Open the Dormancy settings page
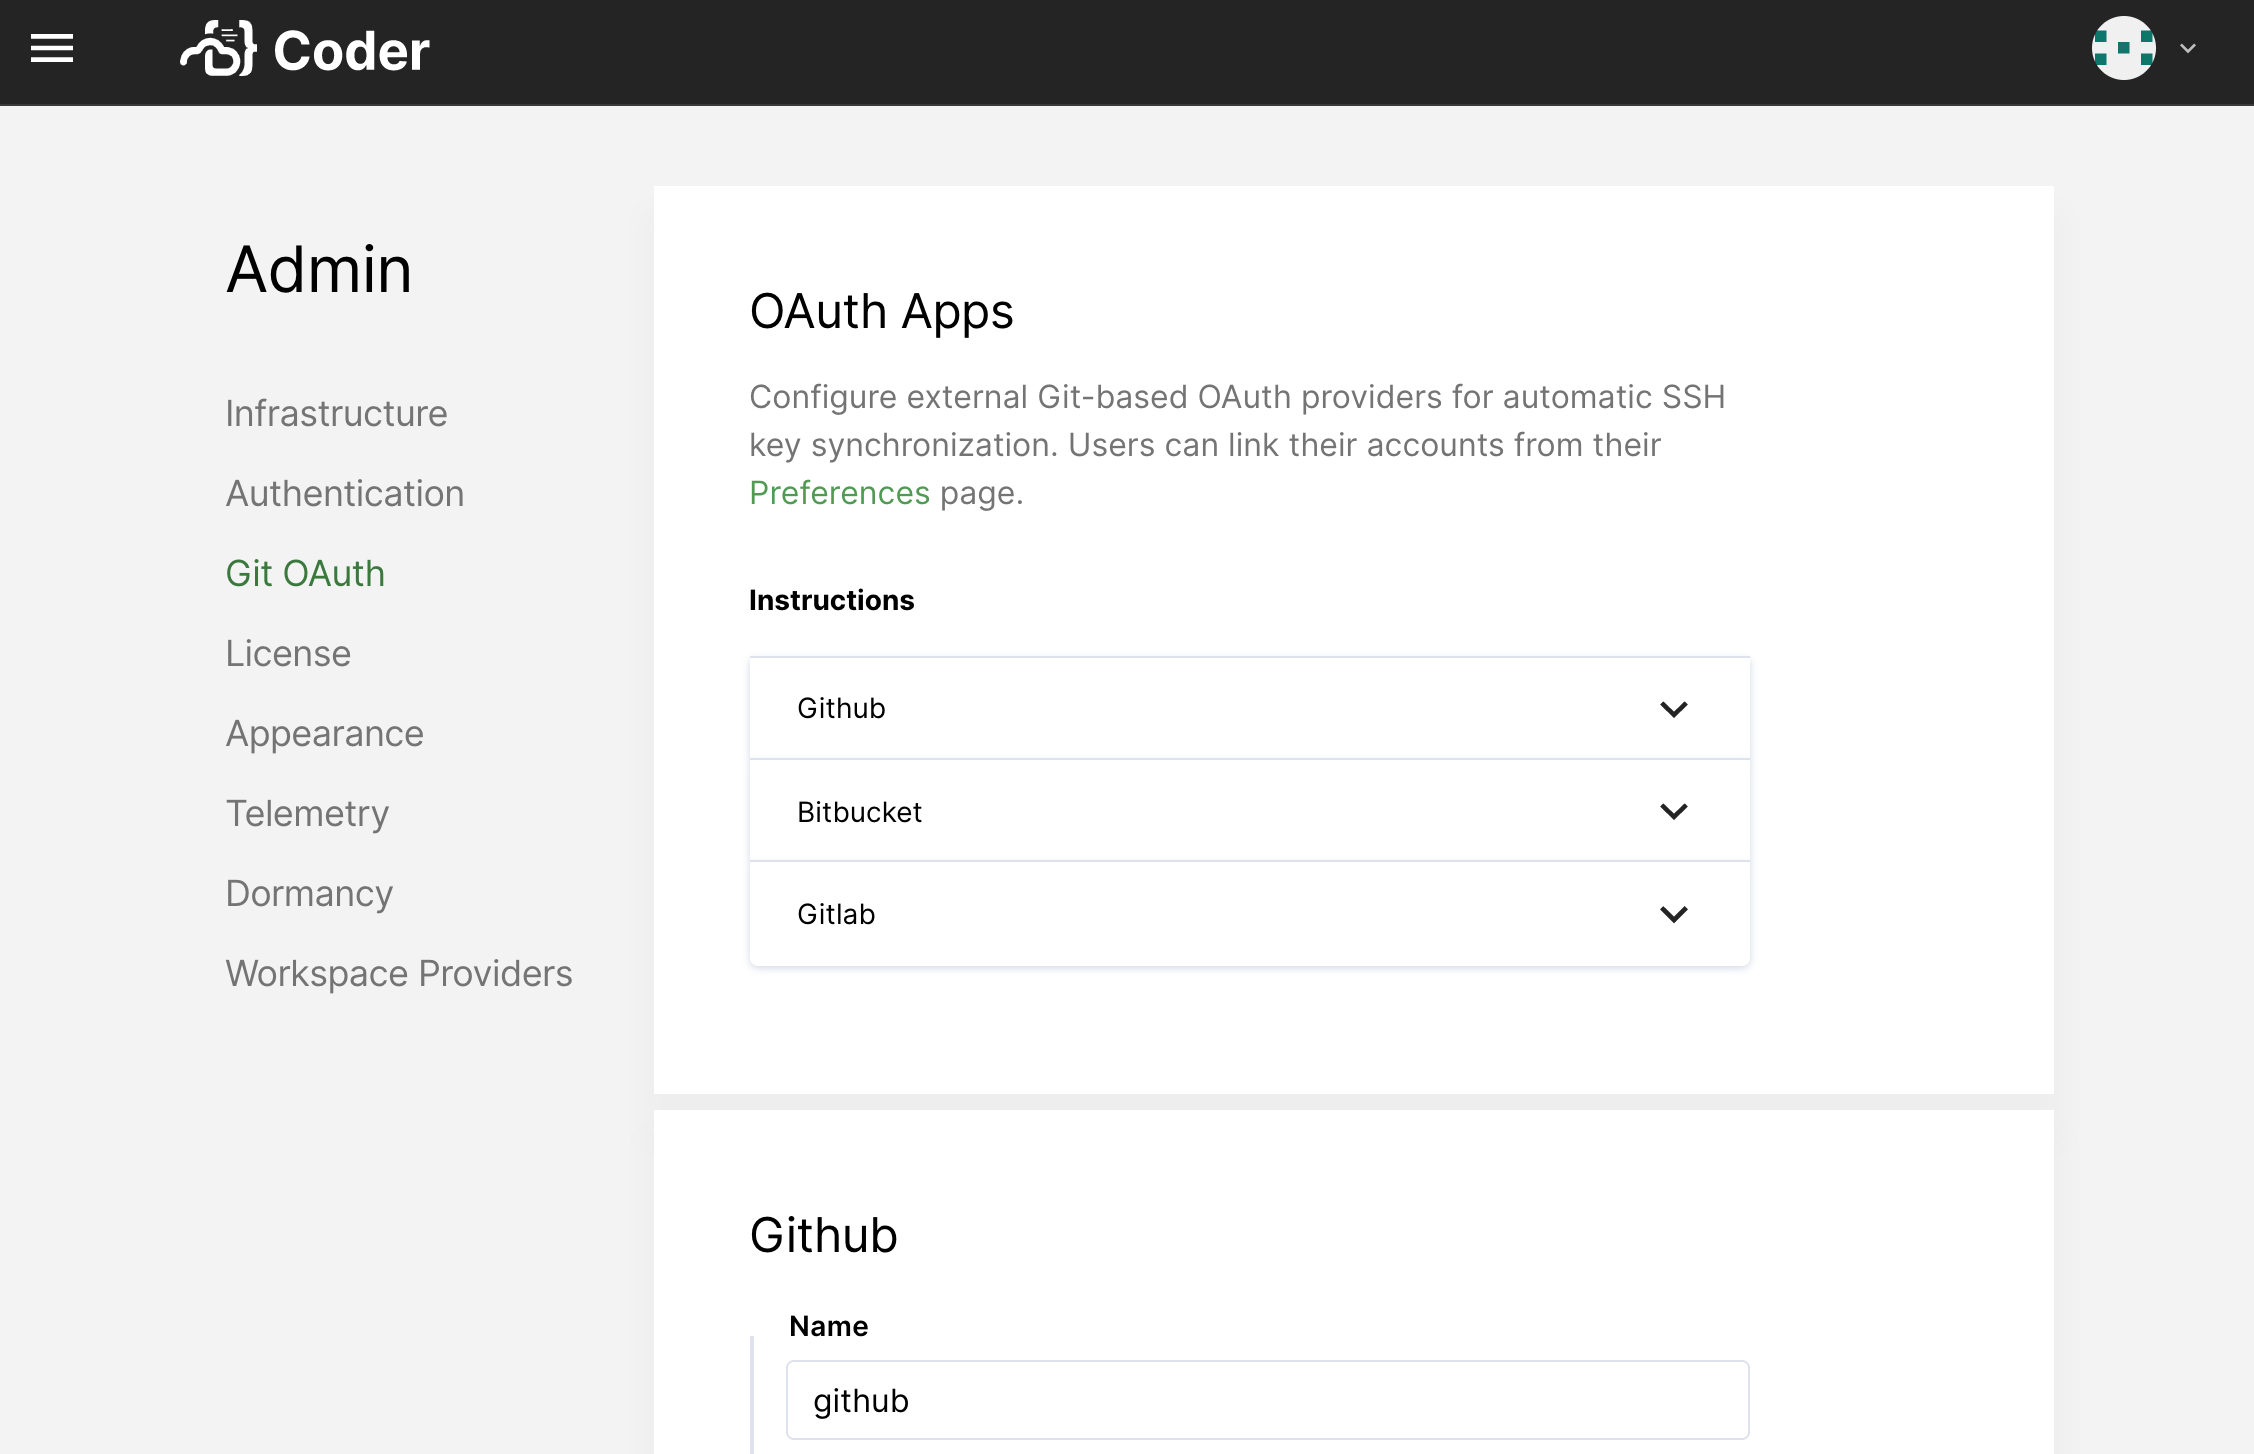The height and width of the screenshot is (1454, 2254). tap(309, 893)
